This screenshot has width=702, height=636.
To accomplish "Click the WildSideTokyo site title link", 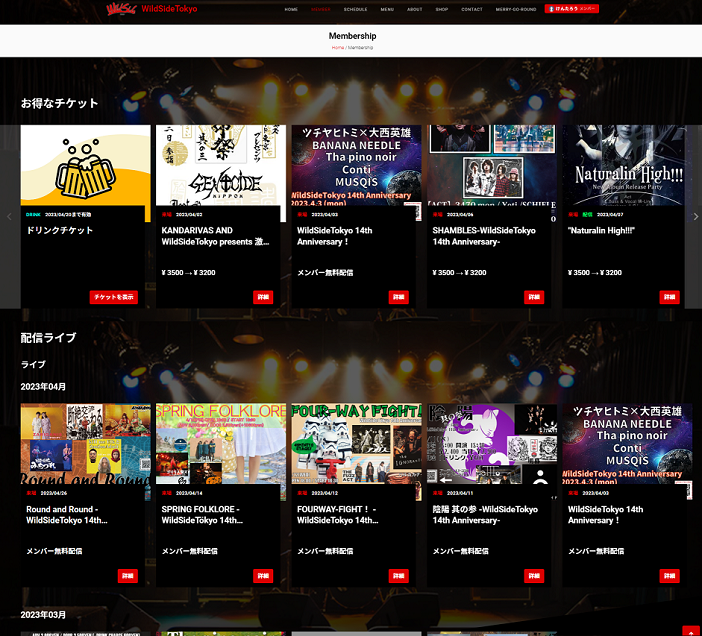I will coord(169,9).
